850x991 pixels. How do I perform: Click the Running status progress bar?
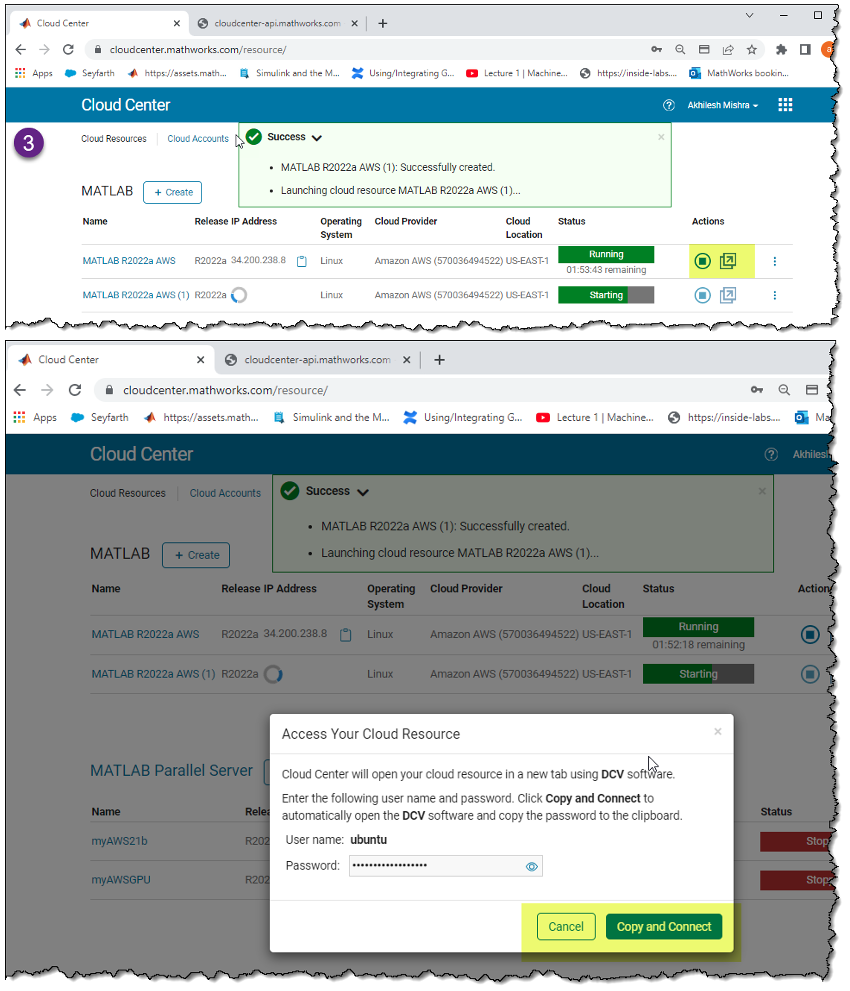(x=605, y=254)
